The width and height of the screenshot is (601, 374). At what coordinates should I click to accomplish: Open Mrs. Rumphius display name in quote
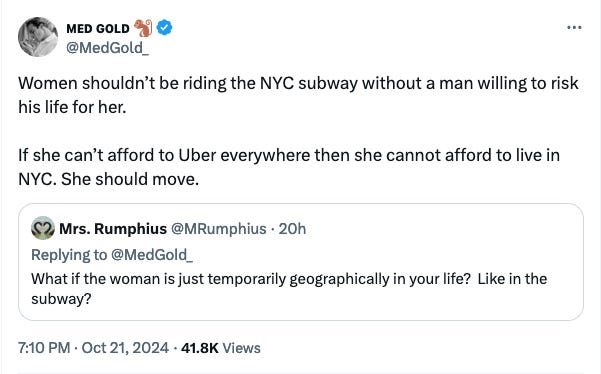(113, 229)
